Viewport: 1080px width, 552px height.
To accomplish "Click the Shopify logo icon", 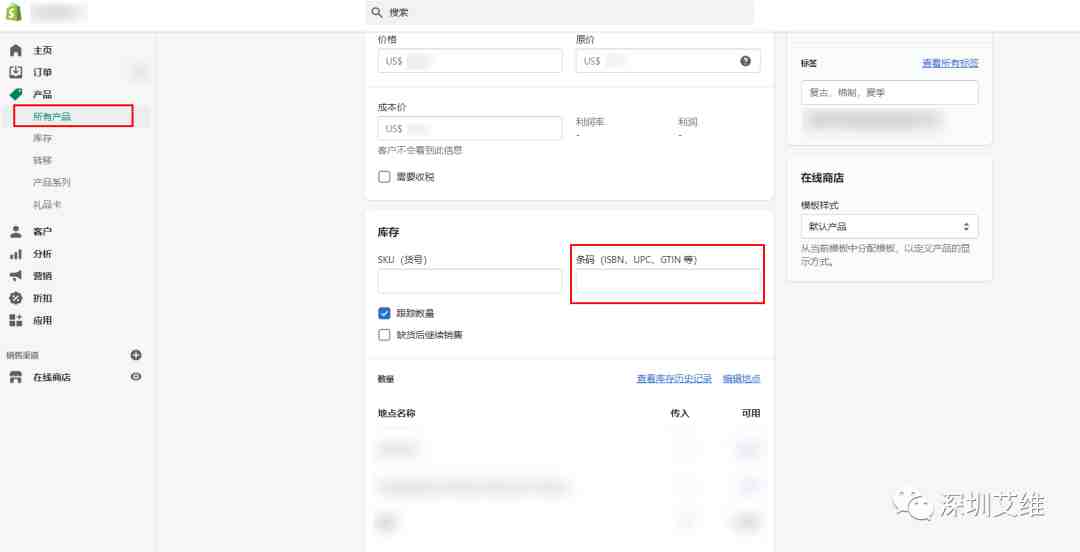I will click(x=14, y=12).
